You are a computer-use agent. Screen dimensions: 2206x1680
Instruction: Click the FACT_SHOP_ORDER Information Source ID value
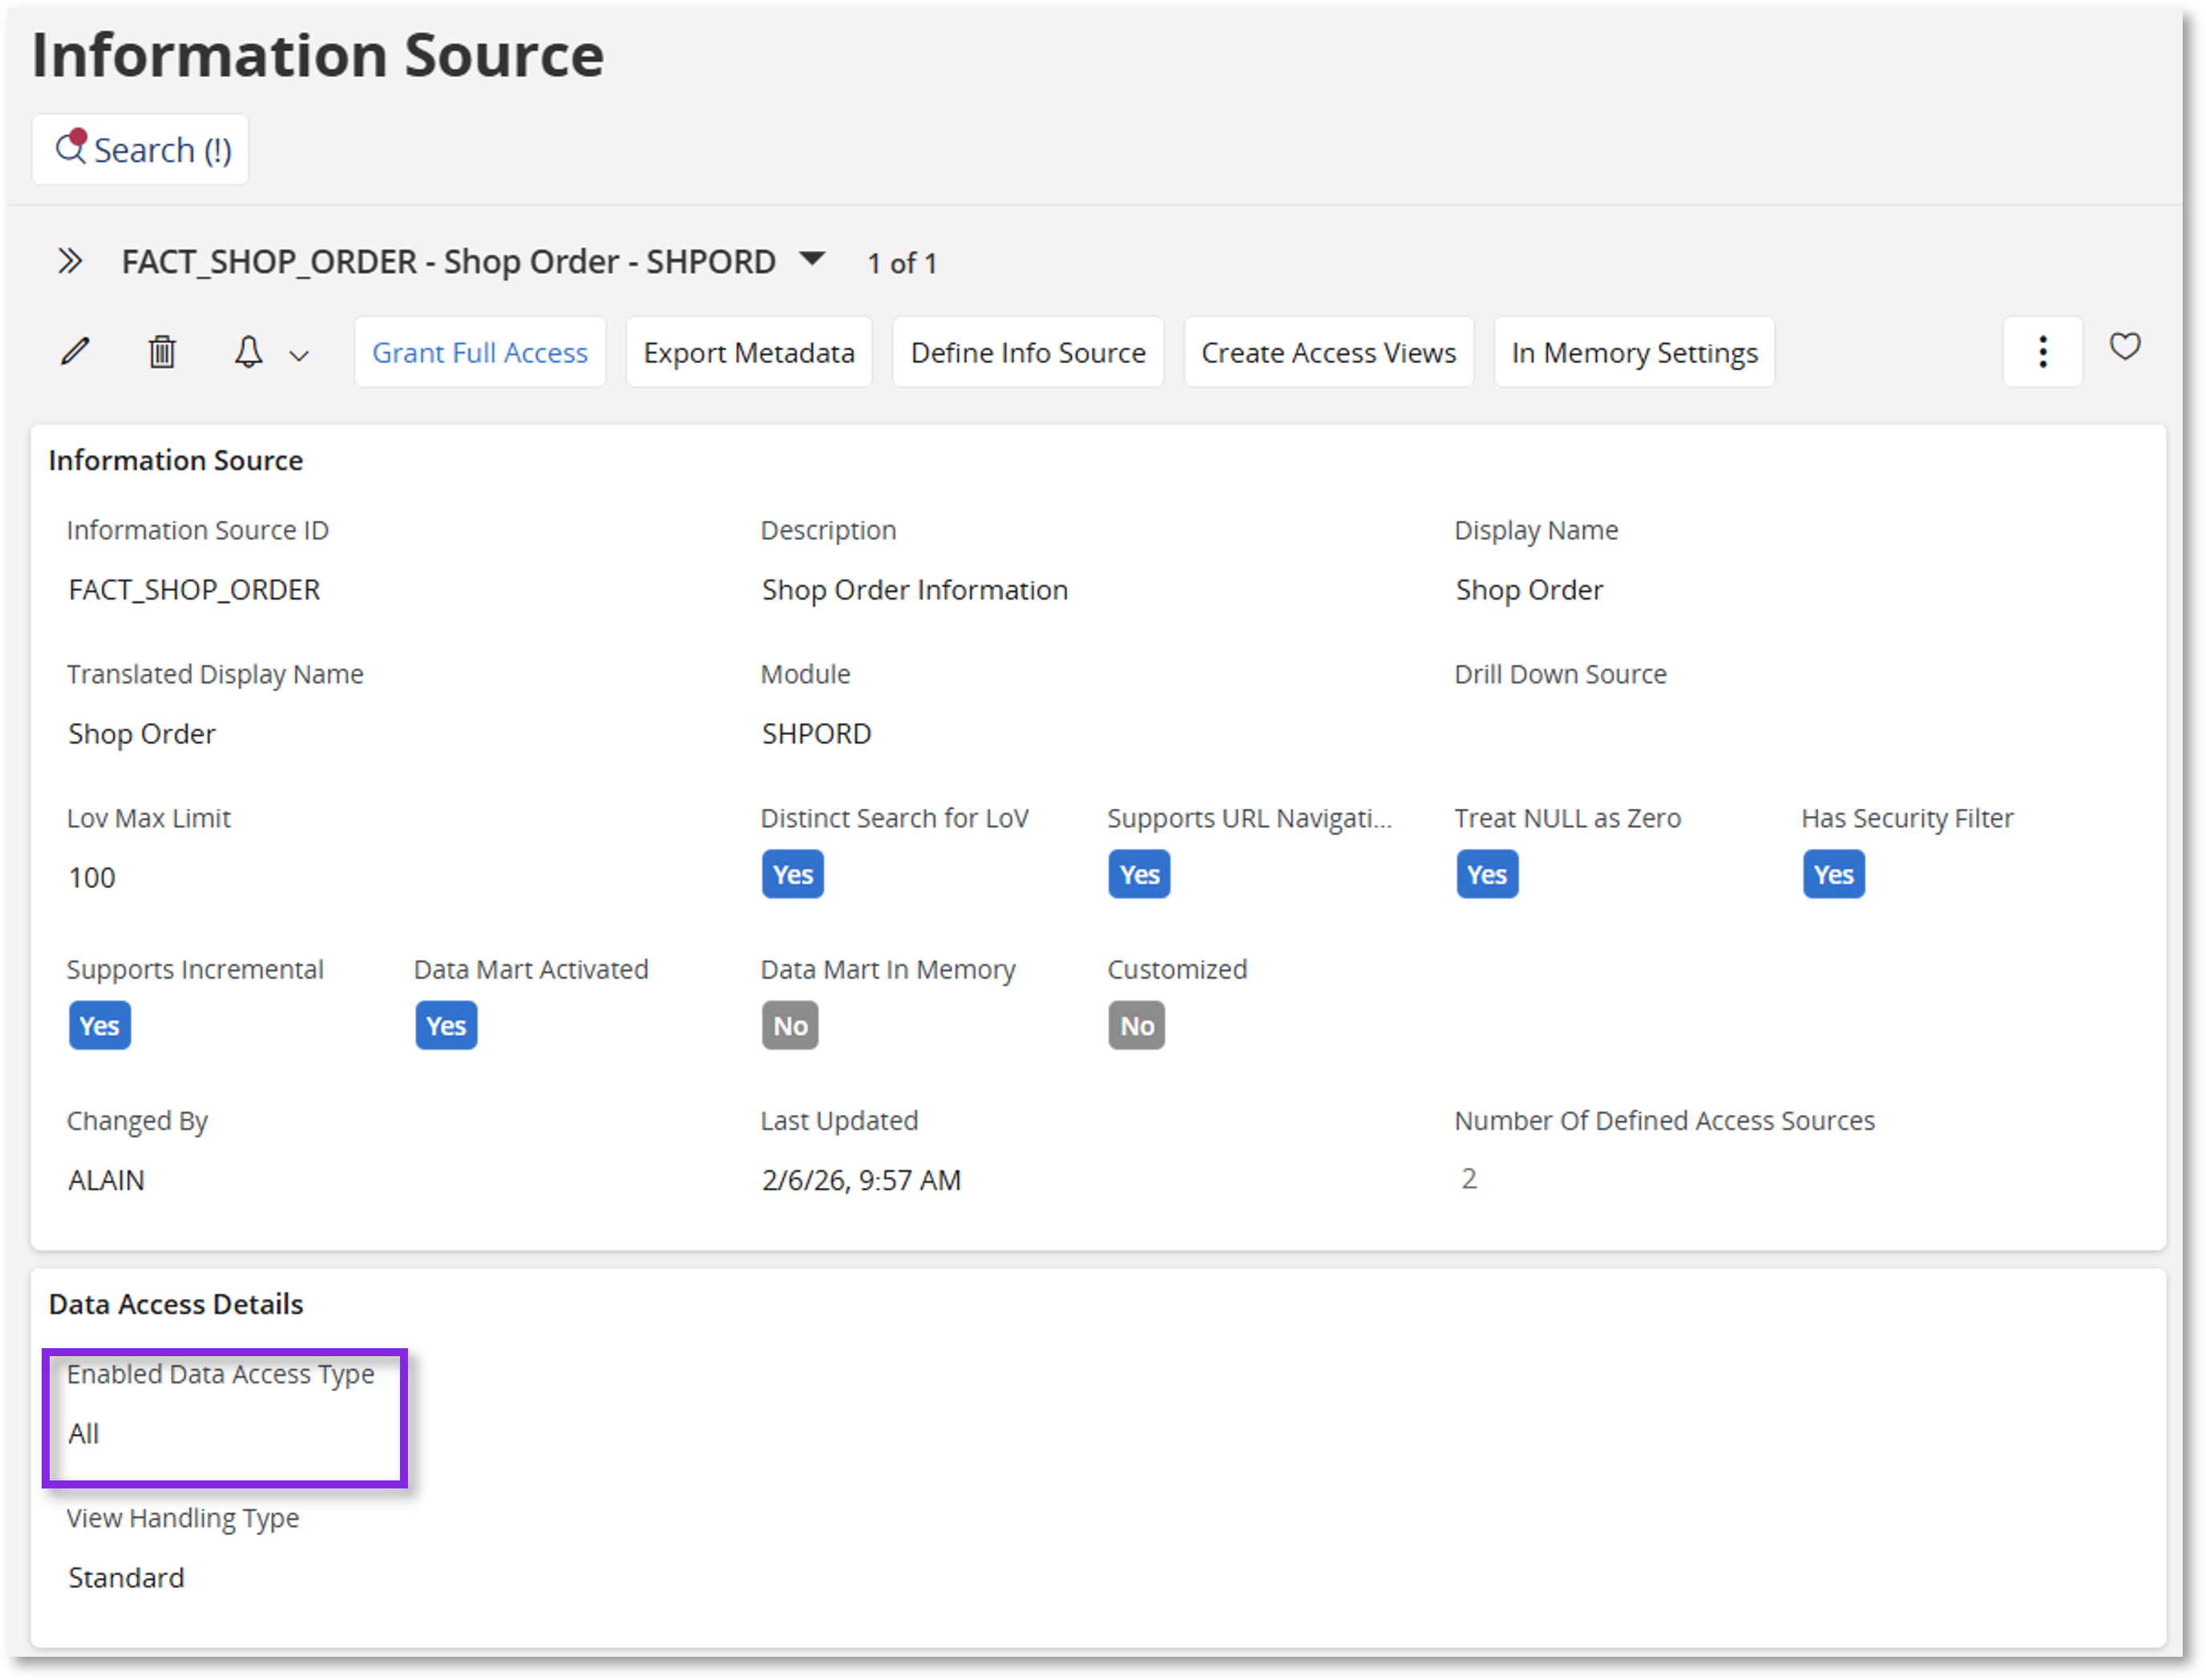(x=194, y=590)
